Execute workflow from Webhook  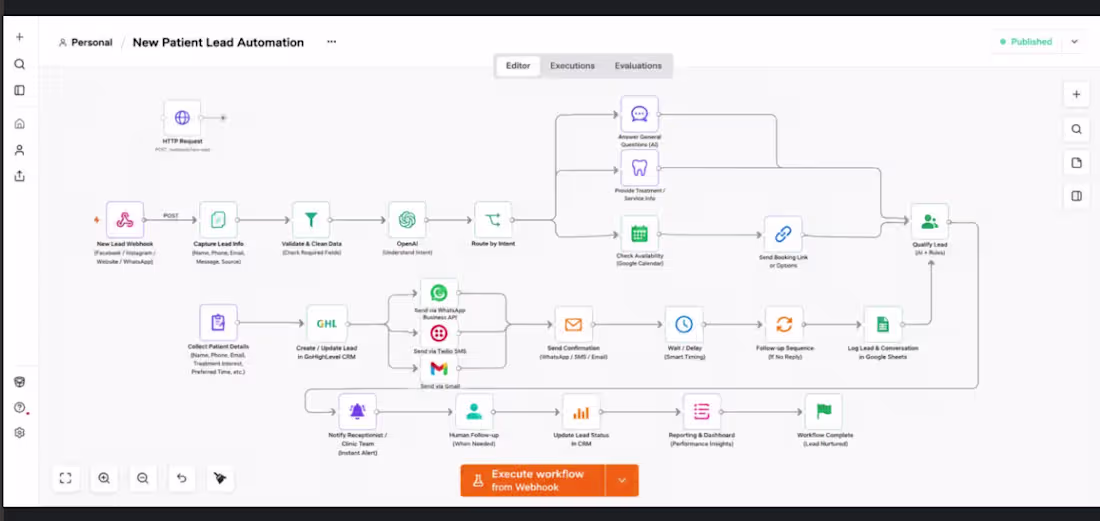(532, 480)
